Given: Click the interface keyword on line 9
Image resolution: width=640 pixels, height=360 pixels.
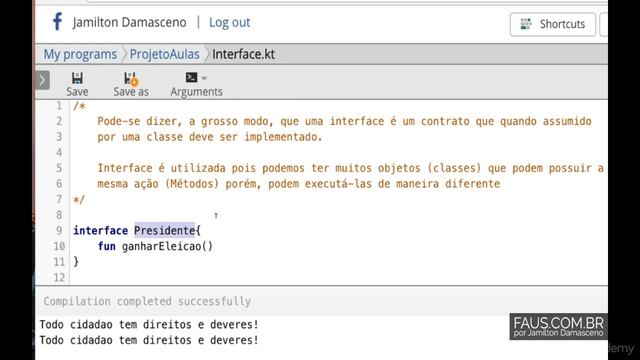Looking at the screenshot, I should click(100, 231).
